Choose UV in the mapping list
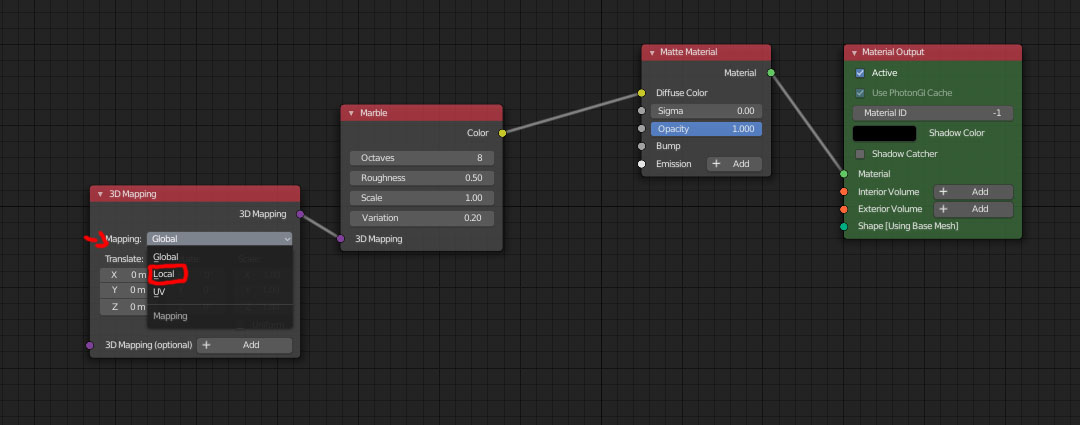 click(159, 292)
